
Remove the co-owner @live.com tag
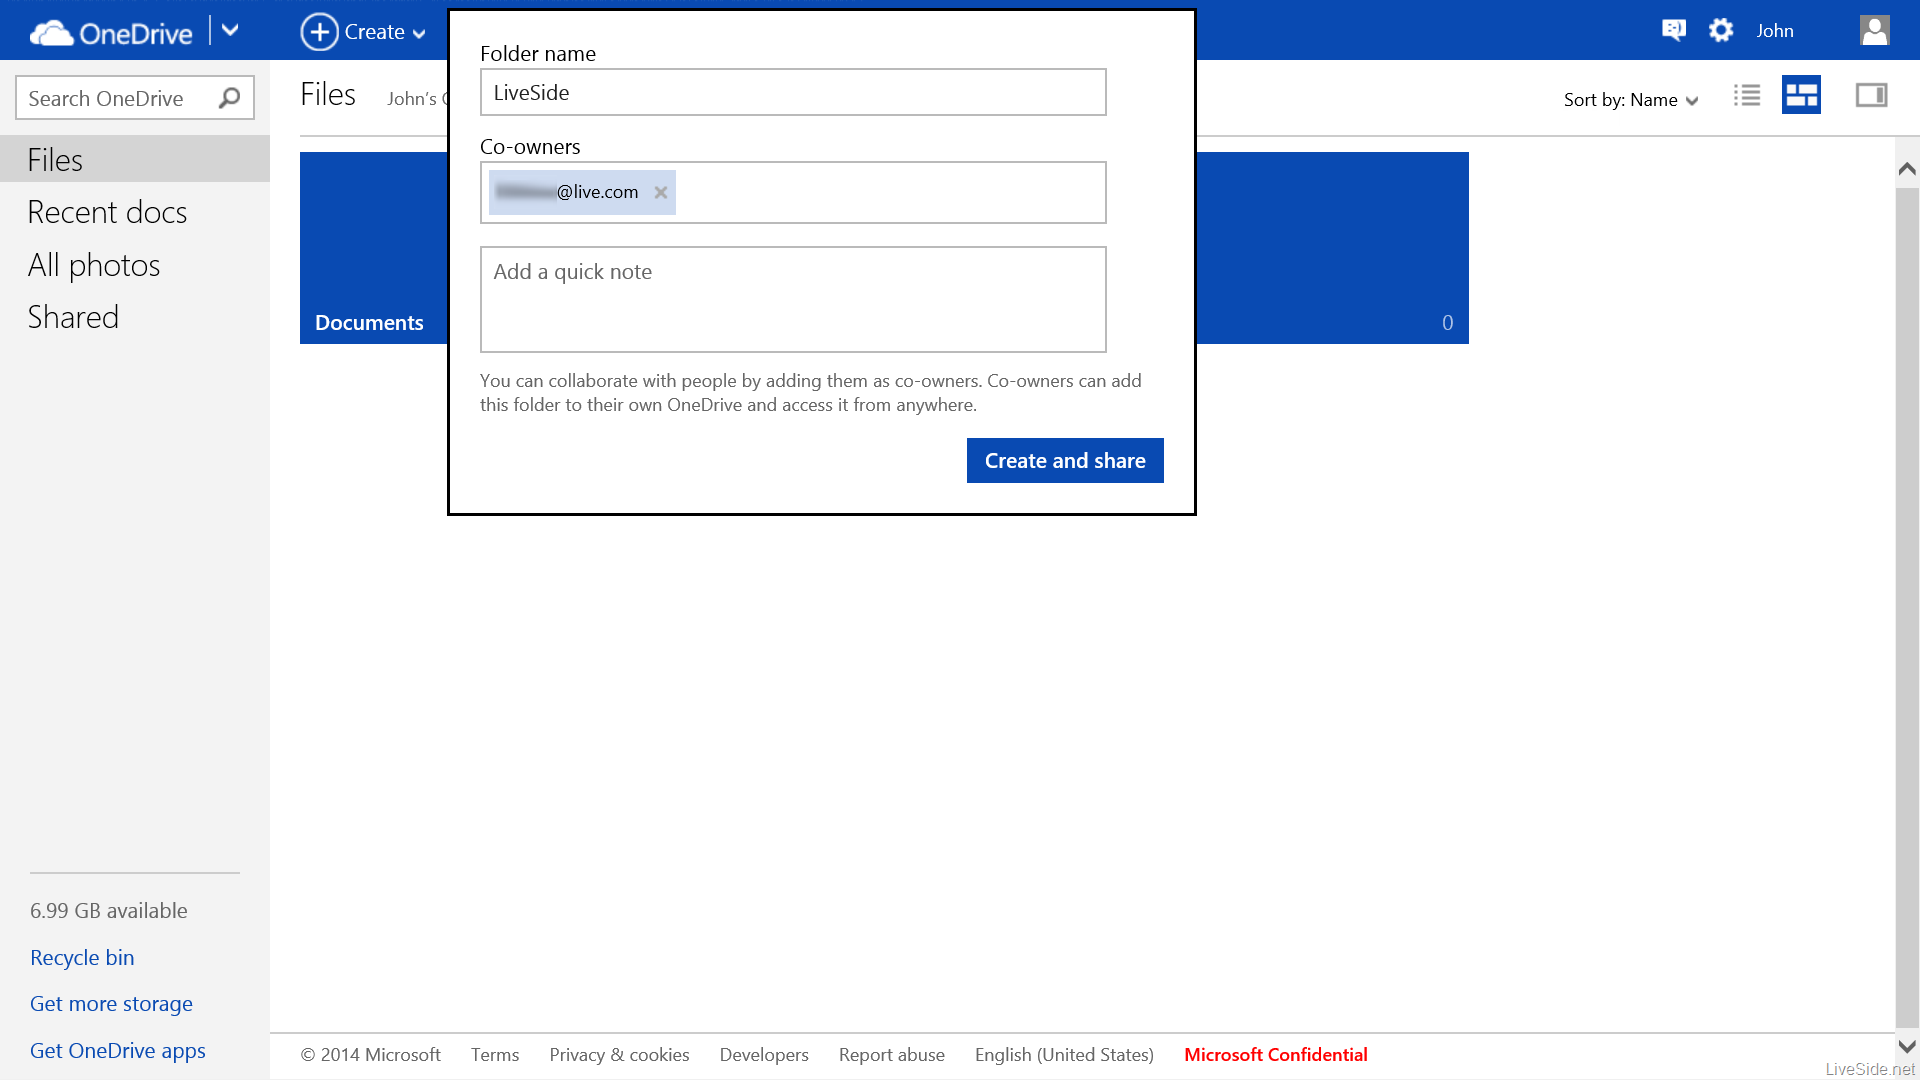click(x=661, y=191)
